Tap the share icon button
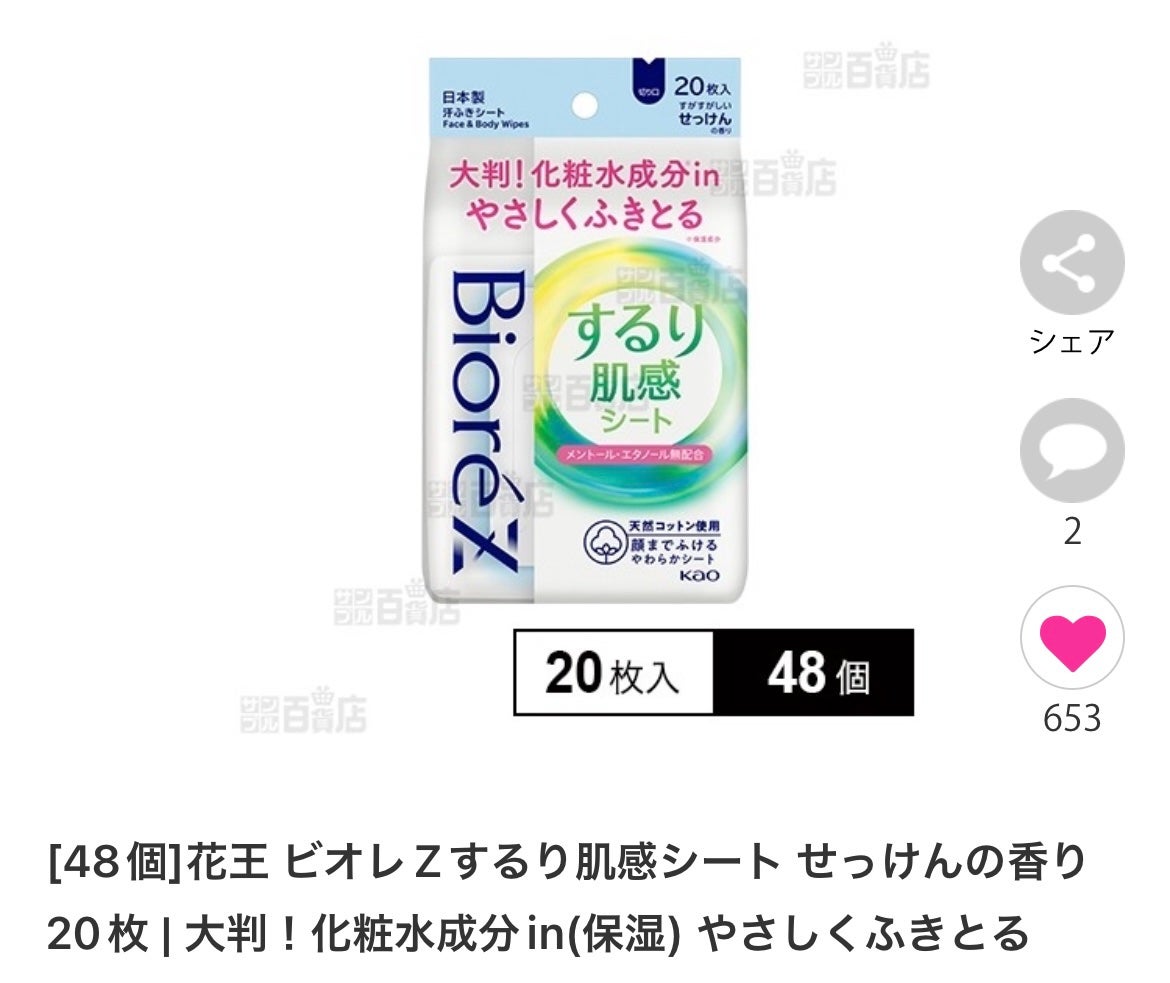This screenshot has height=983, width=1170. point(1072,262)
